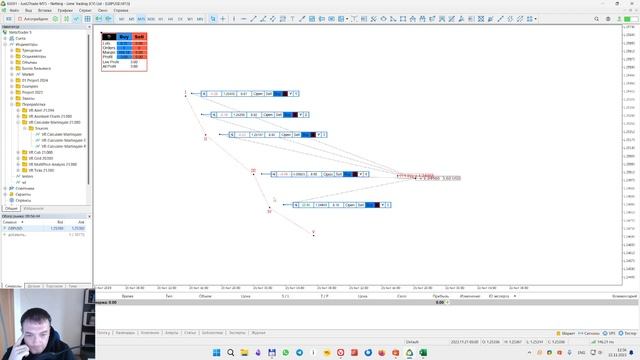Toggle the chart grid icon
The height and width of the screenshot is (360, 640).
[x=87, y=19]
